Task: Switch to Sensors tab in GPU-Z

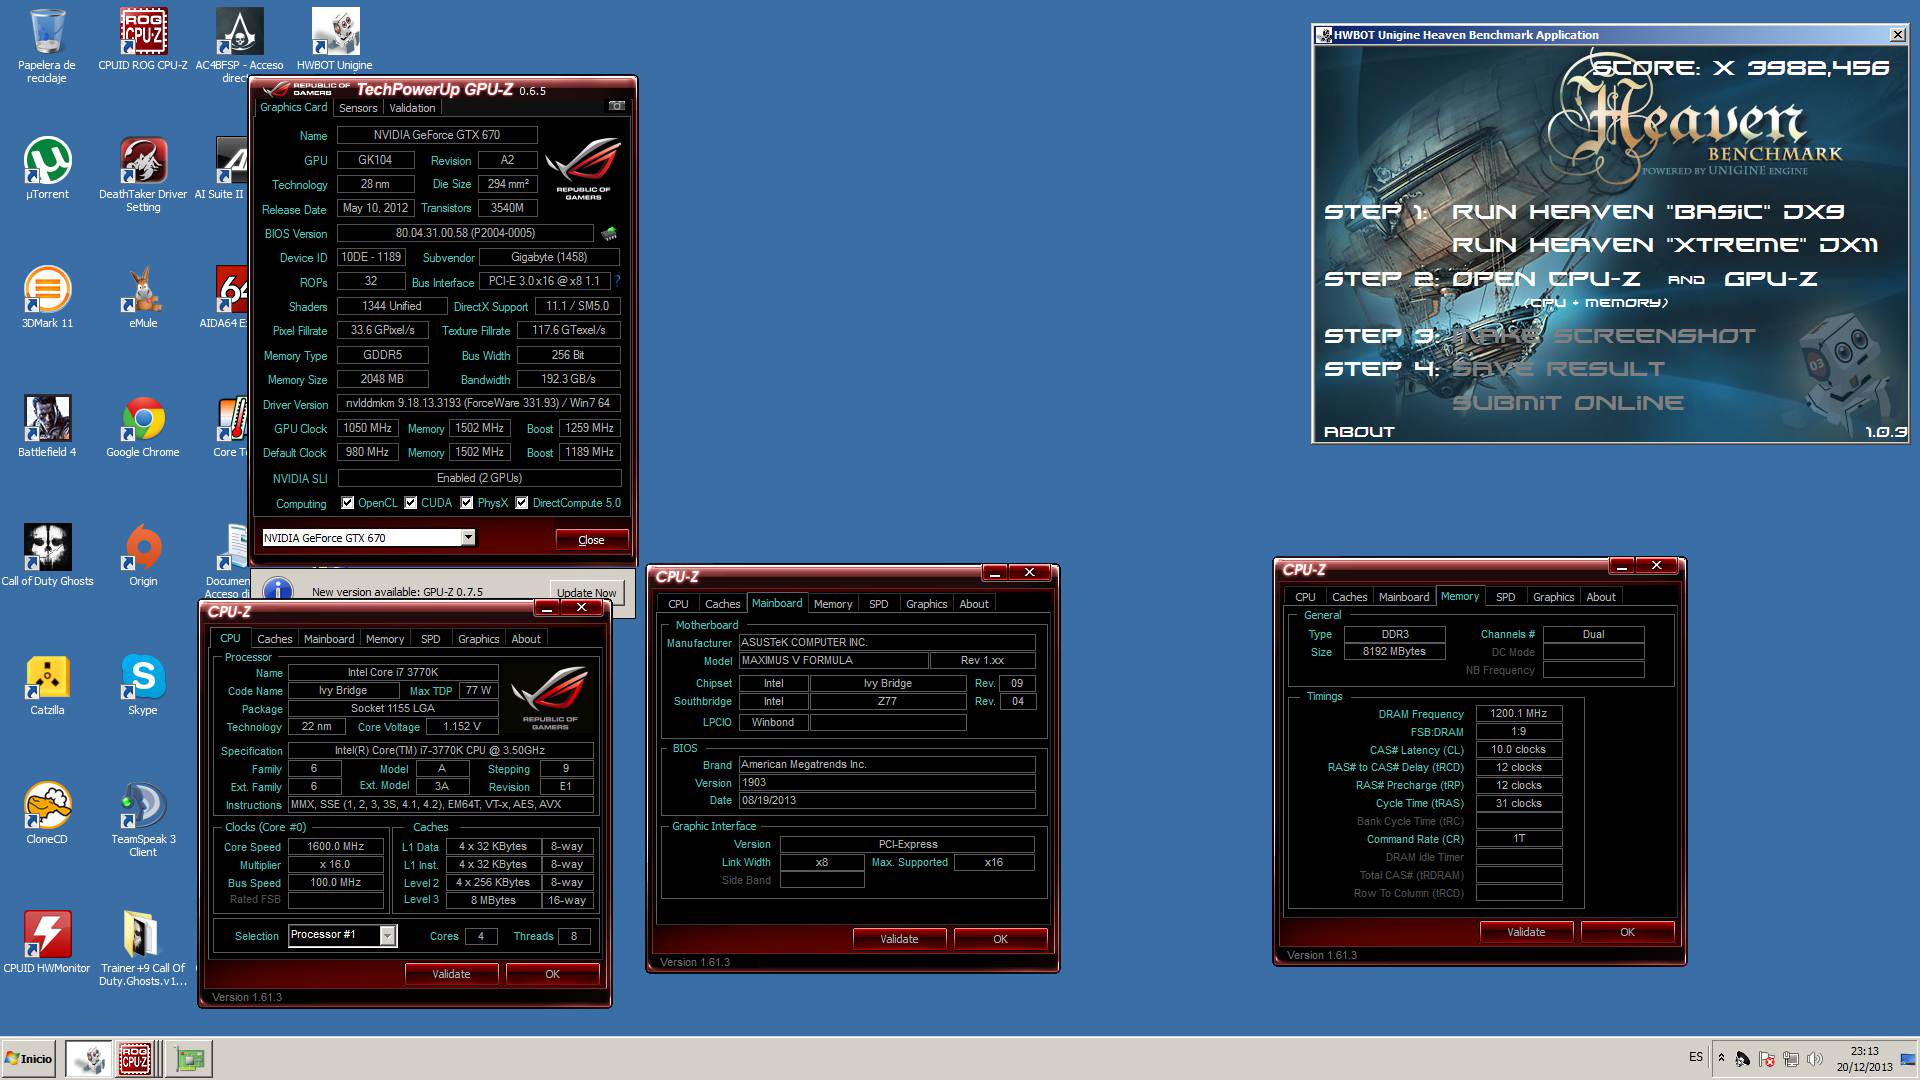Action: pos(358,108)
